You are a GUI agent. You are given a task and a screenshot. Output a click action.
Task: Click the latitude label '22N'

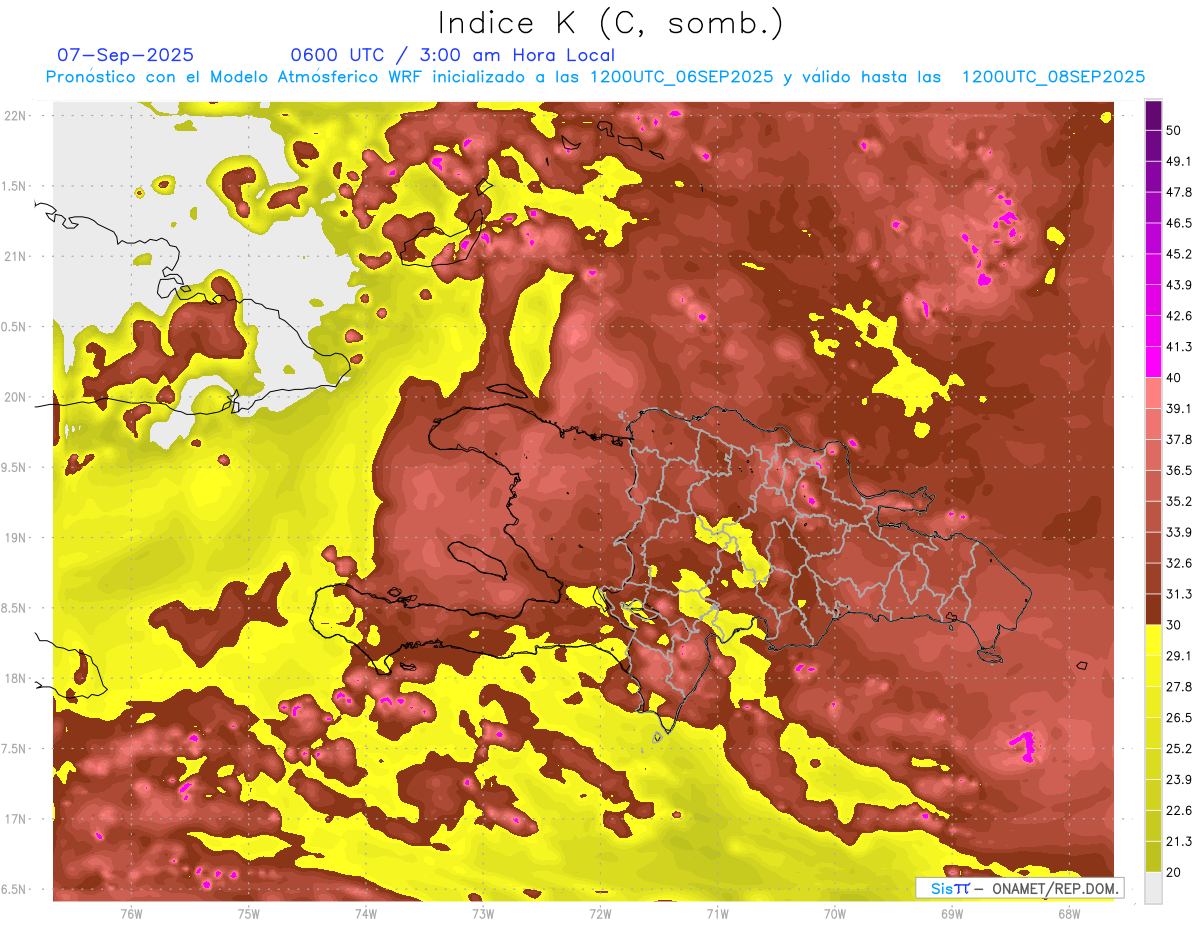(x=15, y=115)
